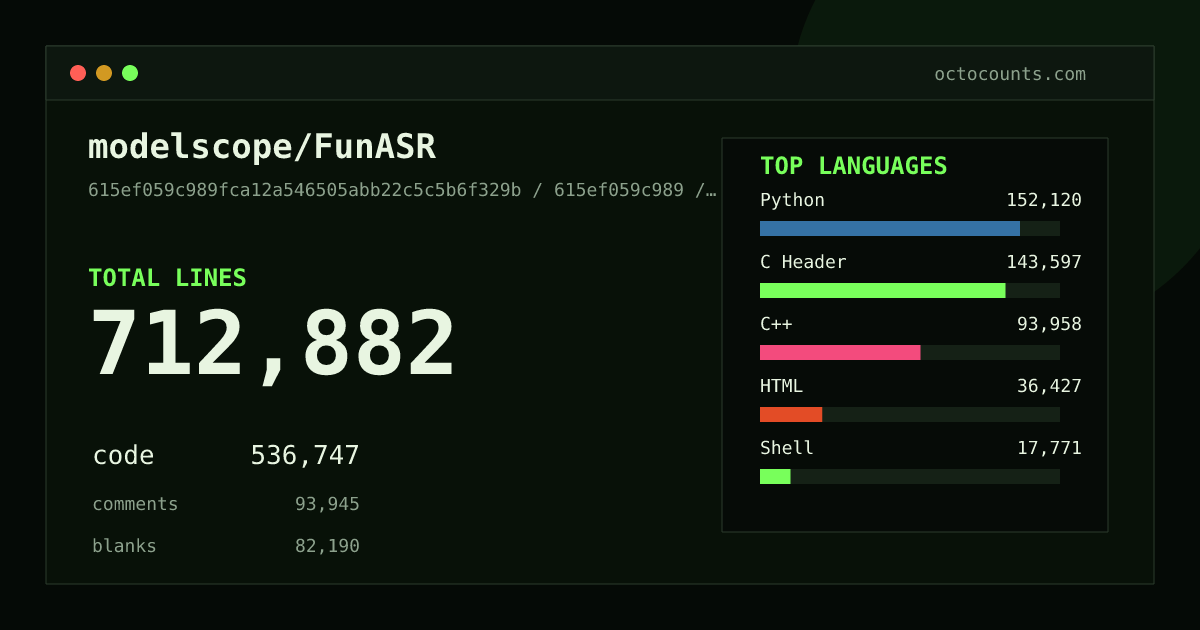Click the blue Python progress bar
Image resolution: width=1200 pixels, height=630 pixels.
coord(890,228)
